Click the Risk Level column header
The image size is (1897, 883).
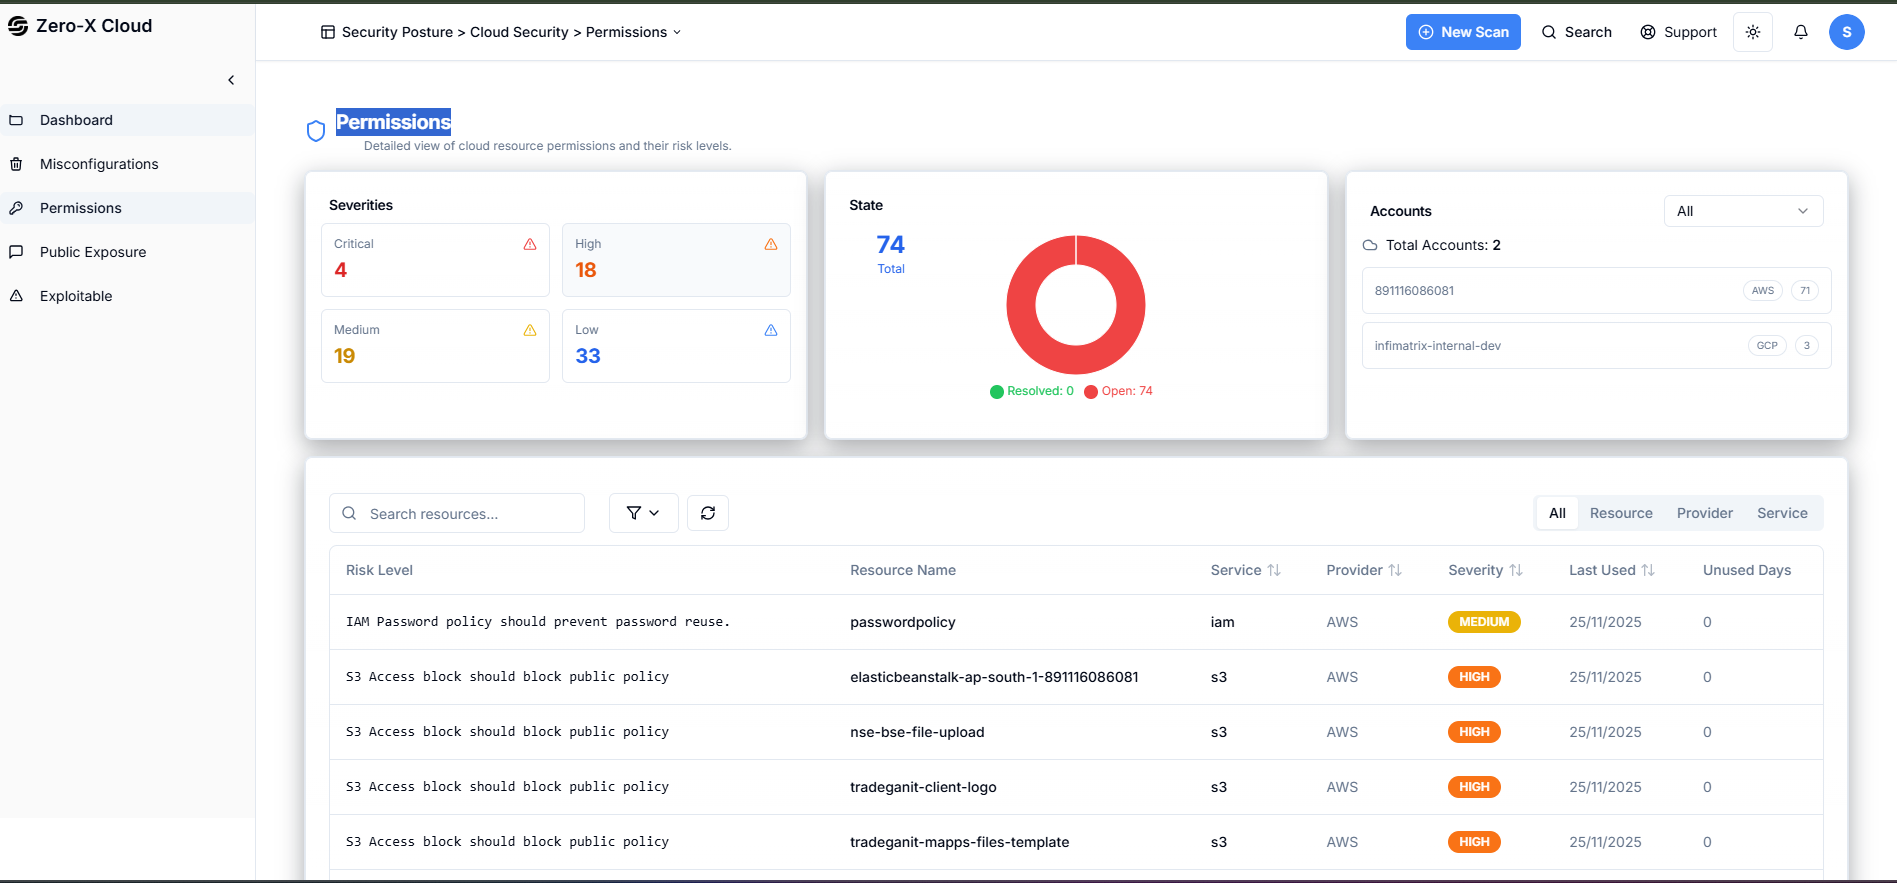pos(379,570)
